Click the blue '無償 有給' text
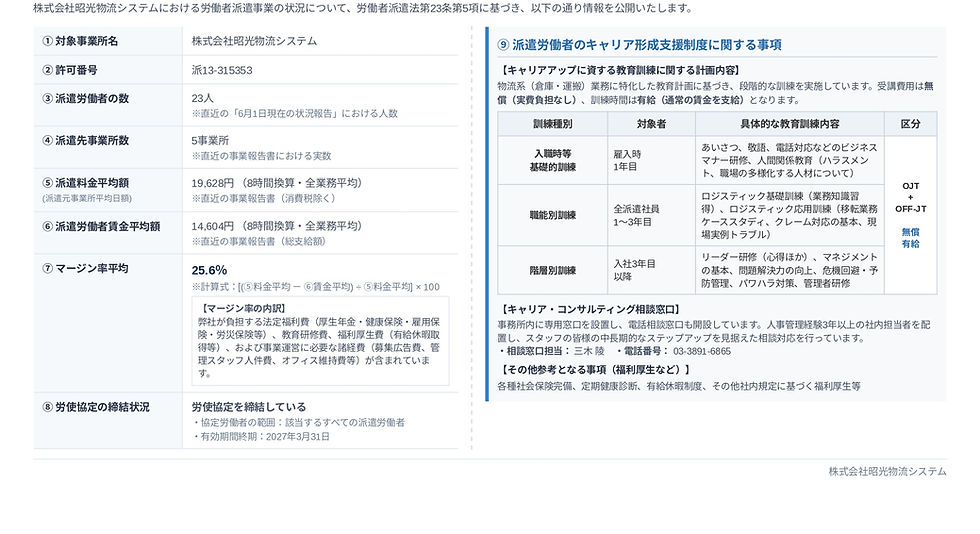This screenshot has height=534, width=980. 911,238
